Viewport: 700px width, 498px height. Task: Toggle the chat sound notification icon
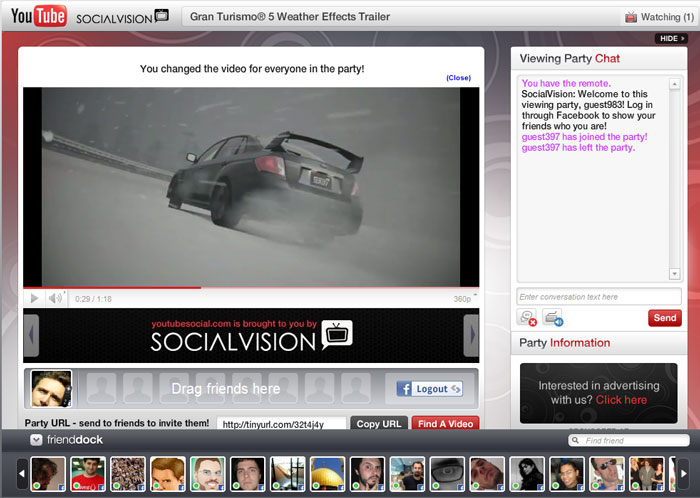(553, 317)
